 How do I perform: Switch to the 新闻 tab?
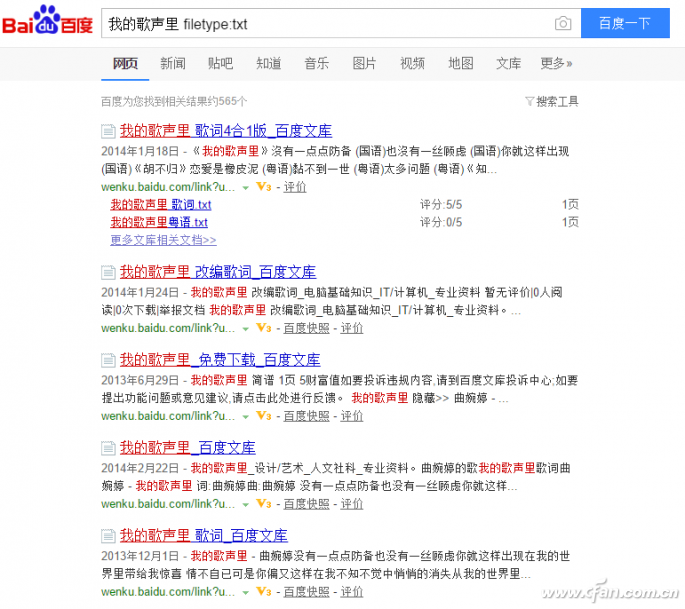[x=173, y=64]
